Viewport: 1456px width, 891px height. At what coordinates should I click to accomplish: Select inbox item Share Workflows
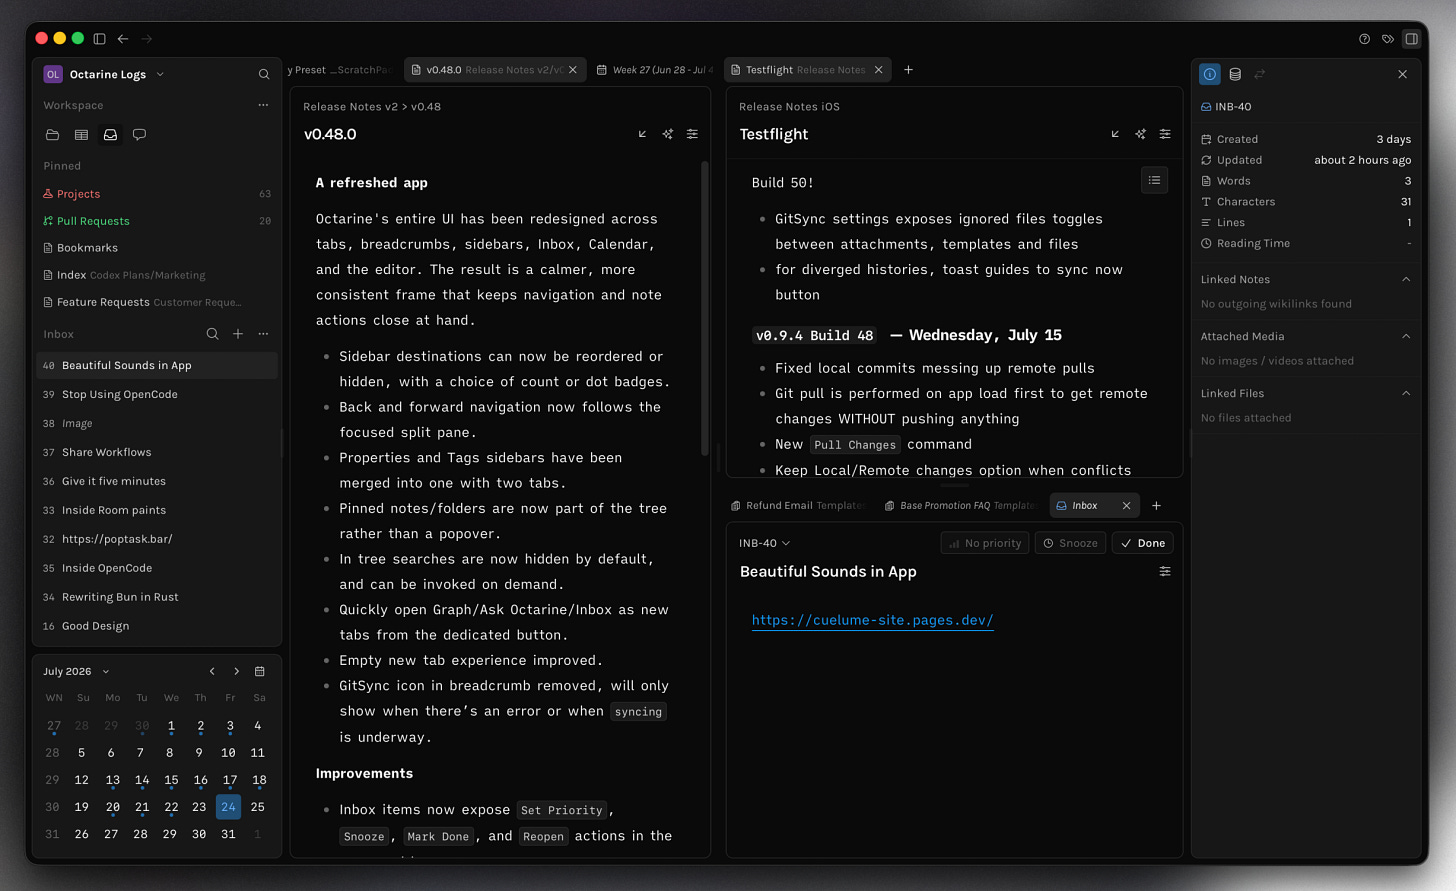point(157,452)
